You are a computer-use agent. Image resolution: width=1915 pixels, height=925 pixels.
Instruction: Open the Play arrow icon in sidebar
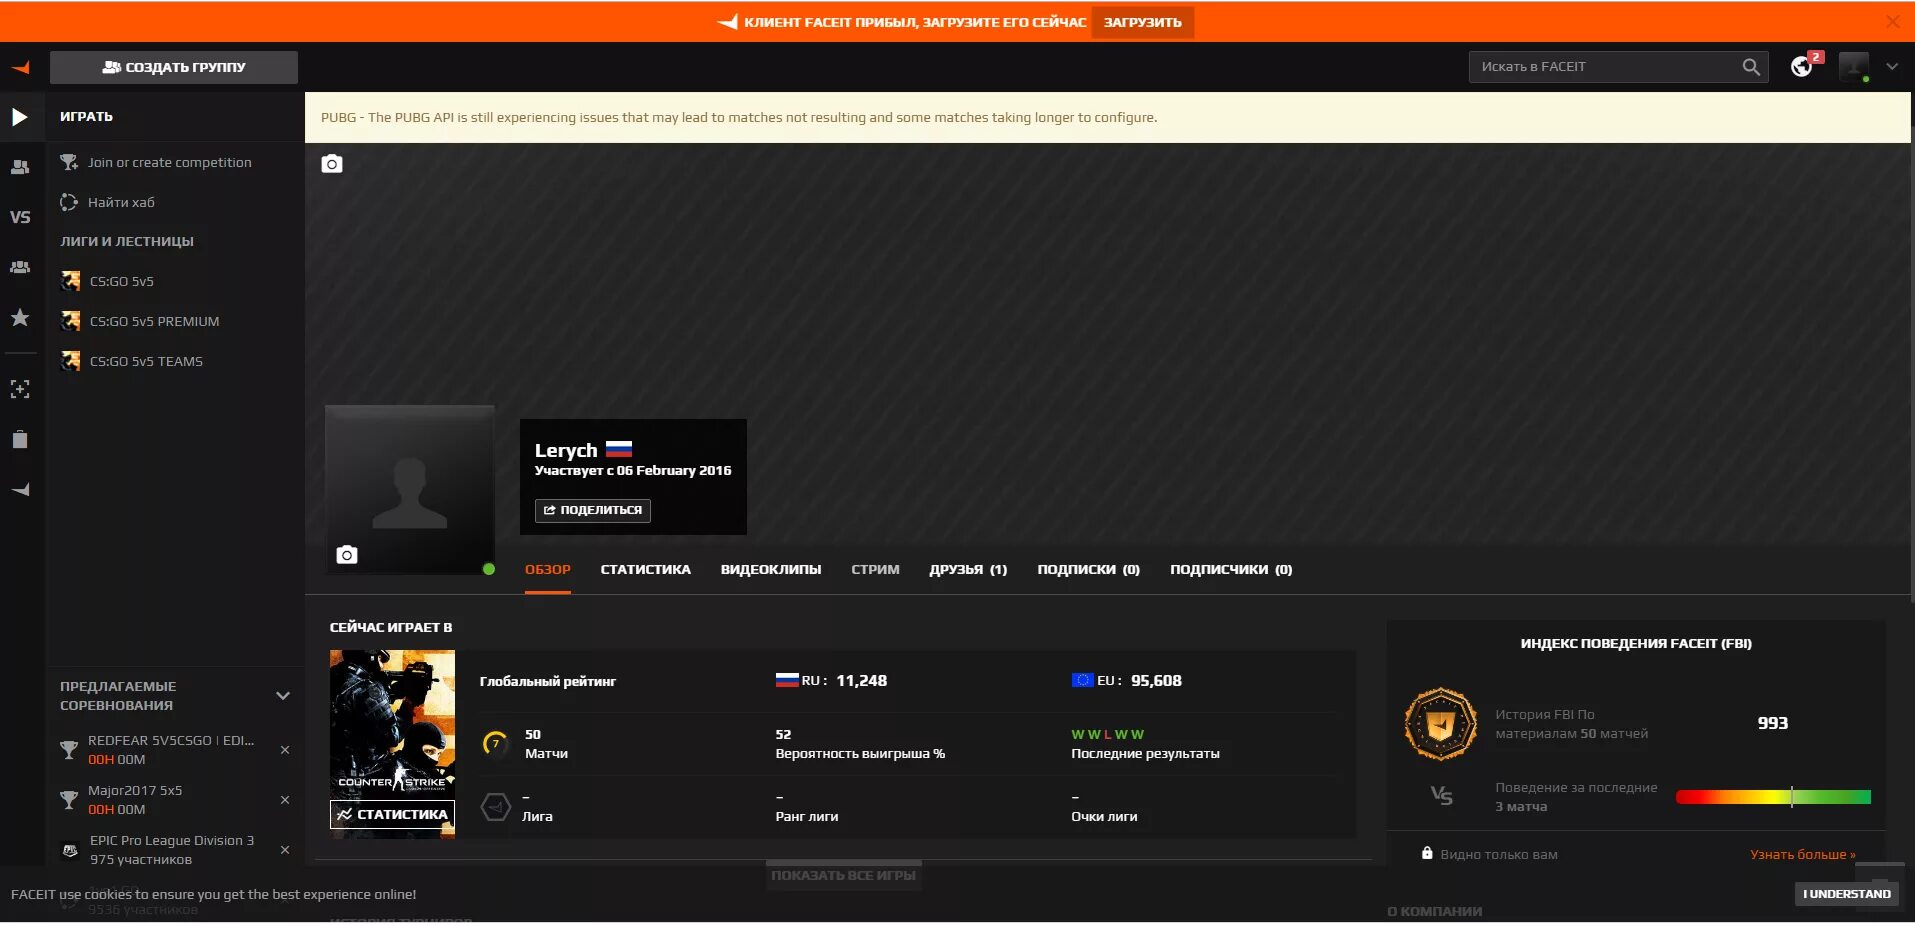tap(20, 117)
